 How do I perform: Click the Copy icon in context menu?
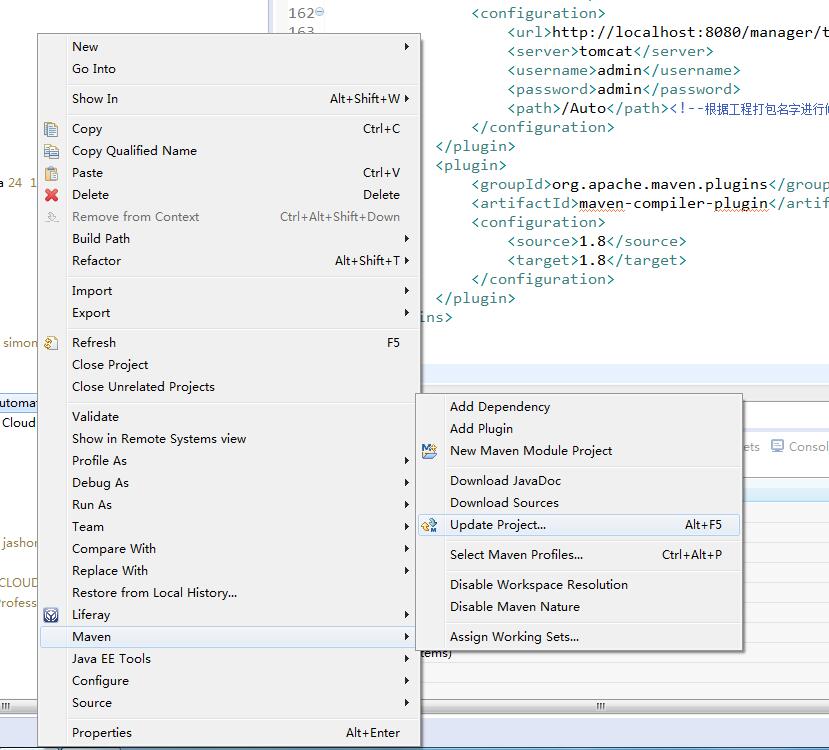point(51,129)
